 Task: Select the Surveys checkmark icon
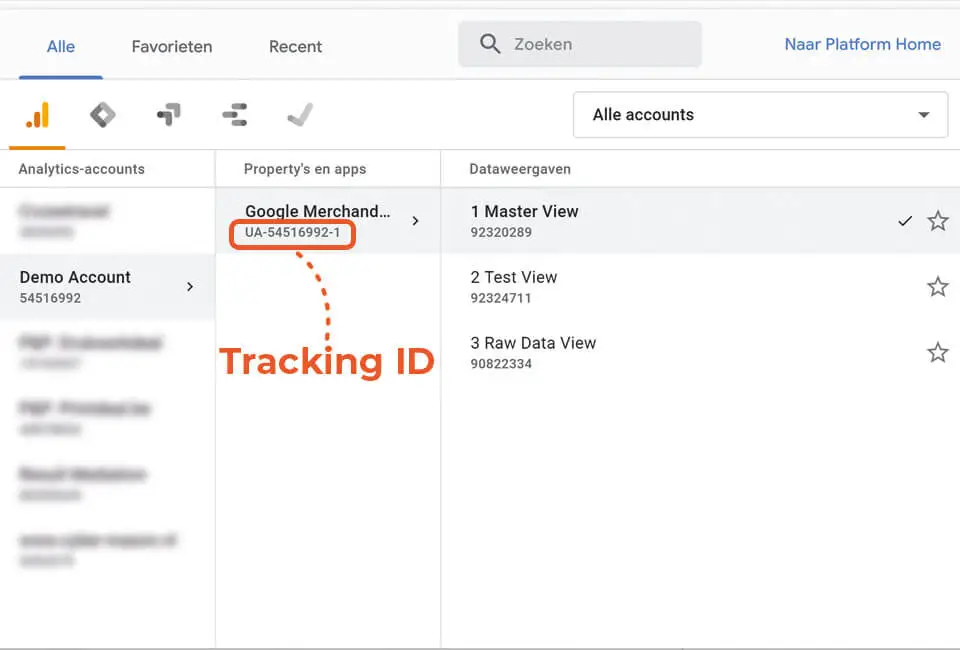pyautogui.click(x=300, y=114)
